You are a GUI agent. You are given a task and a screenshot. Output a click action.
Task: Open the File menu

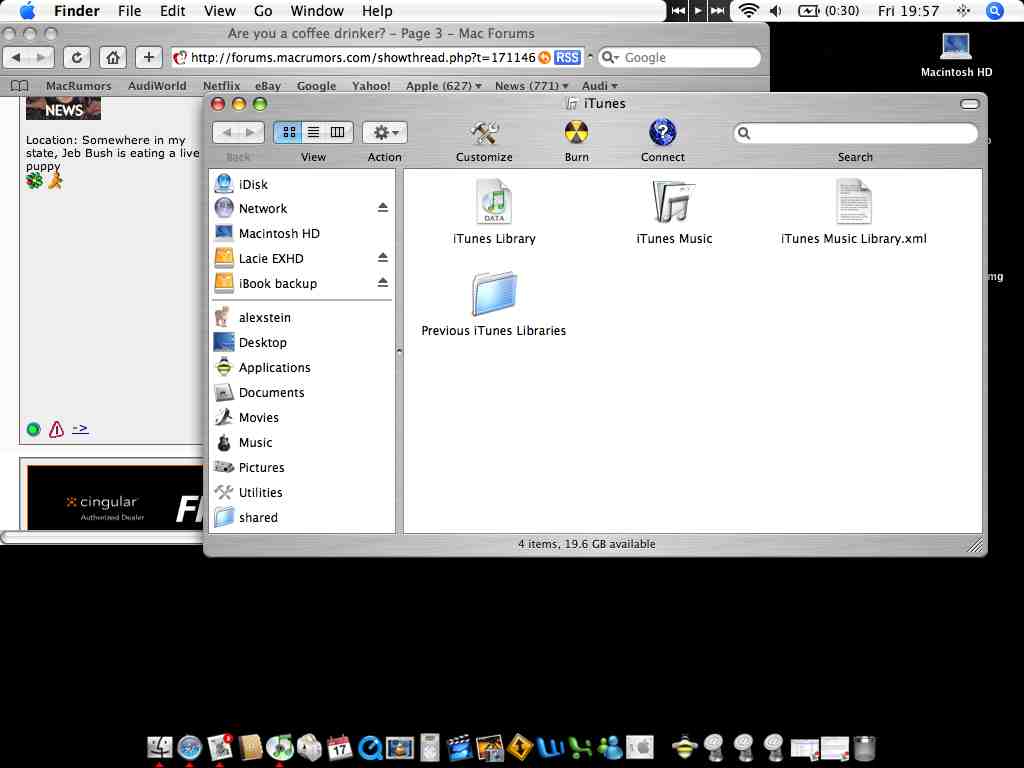pyautogui.click(x=129, y=10)
